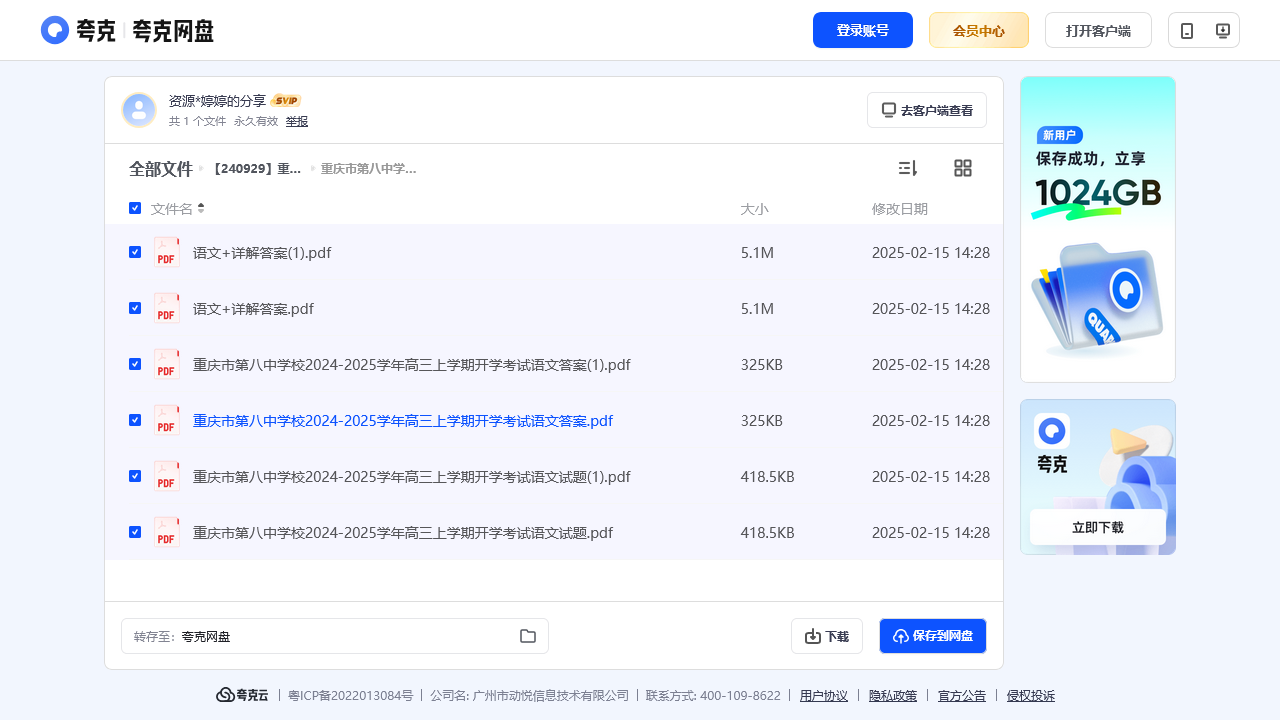Open 官方公告 footer link
This screenshot has width=1280, height=720.
pos(962,696)
